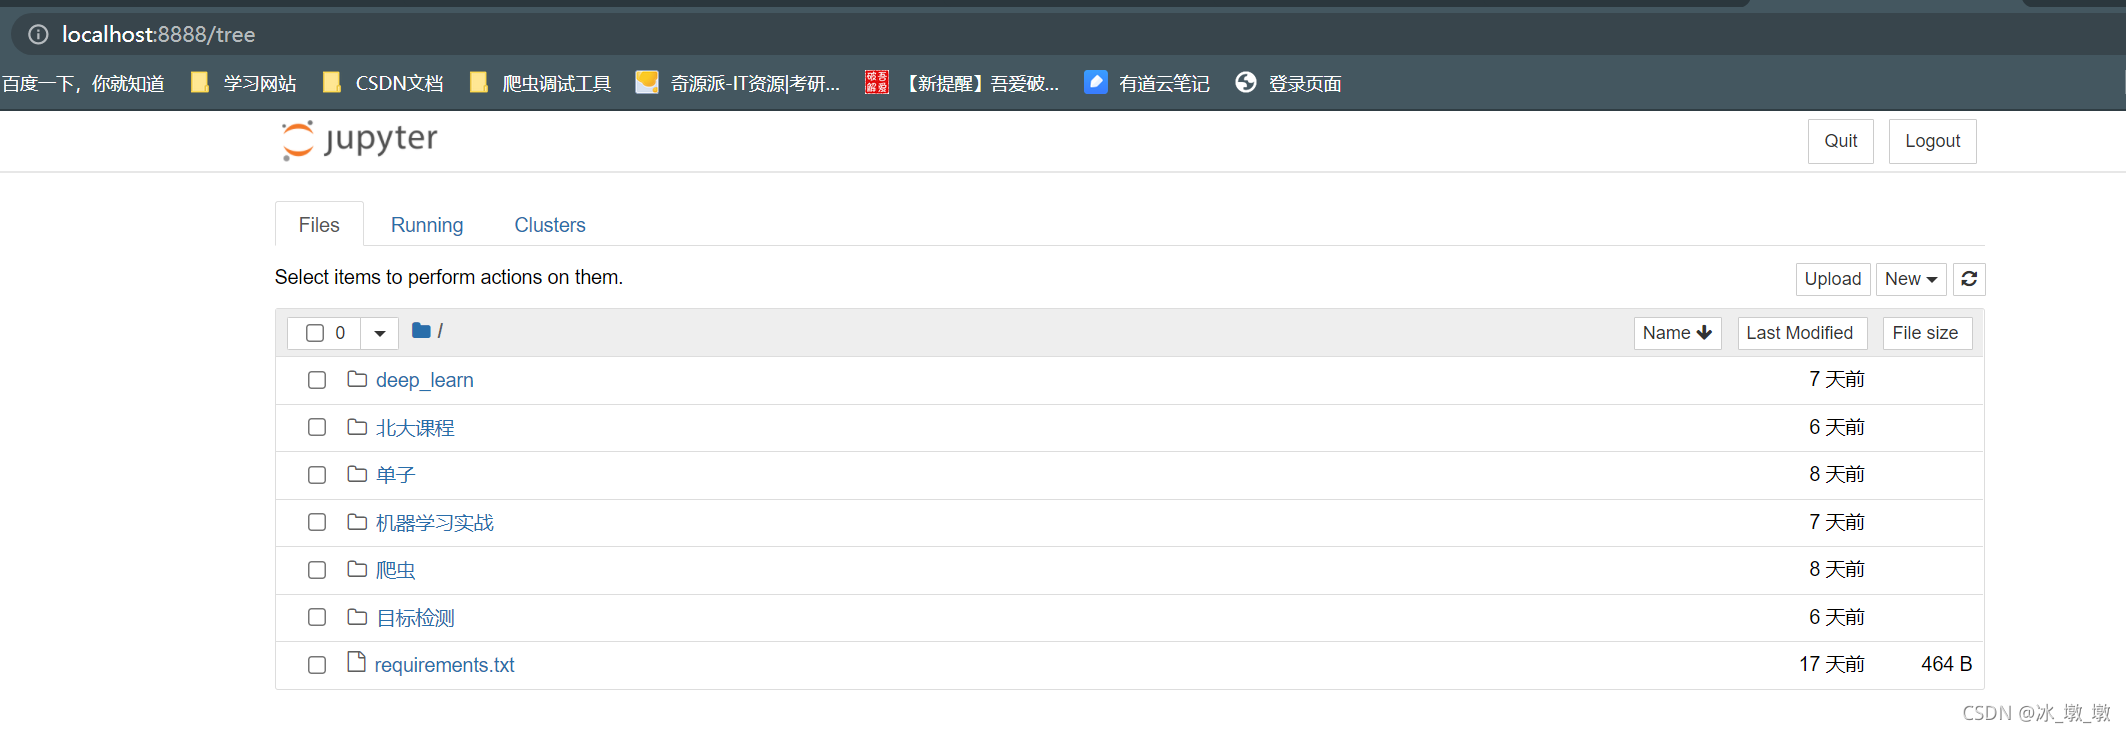Image resolution: width=2126 pixels, height=733 pixels.
Task: Open the 北大课程 folder link
Action: 415,428
